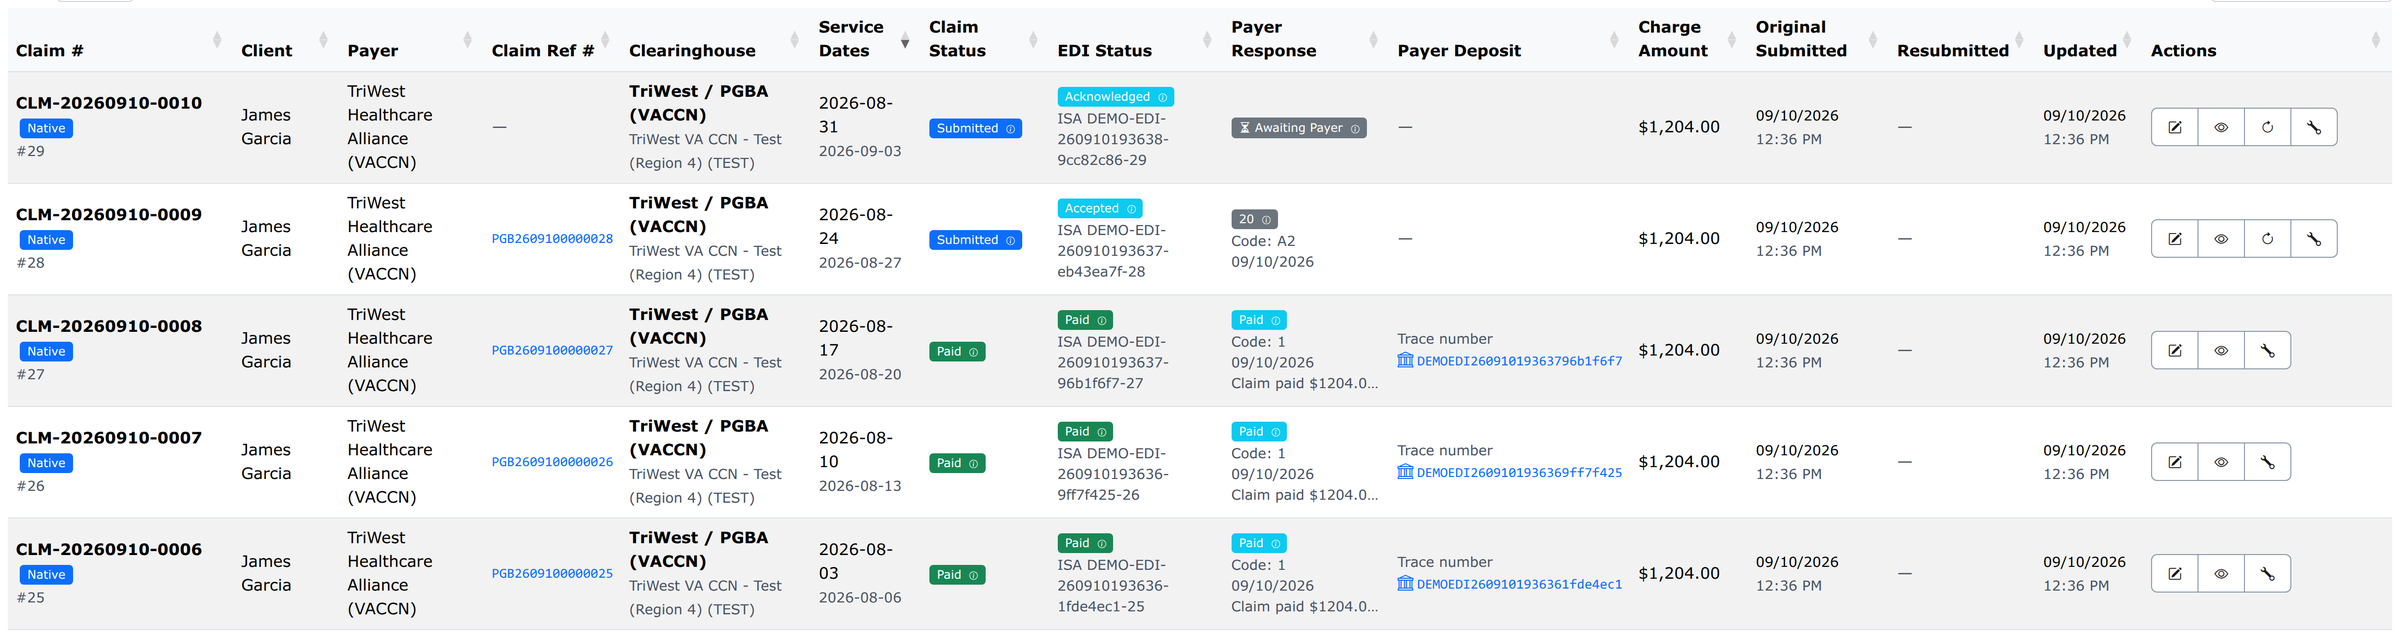
Task: Sort table by Claim # column
Action: point(217,40)
